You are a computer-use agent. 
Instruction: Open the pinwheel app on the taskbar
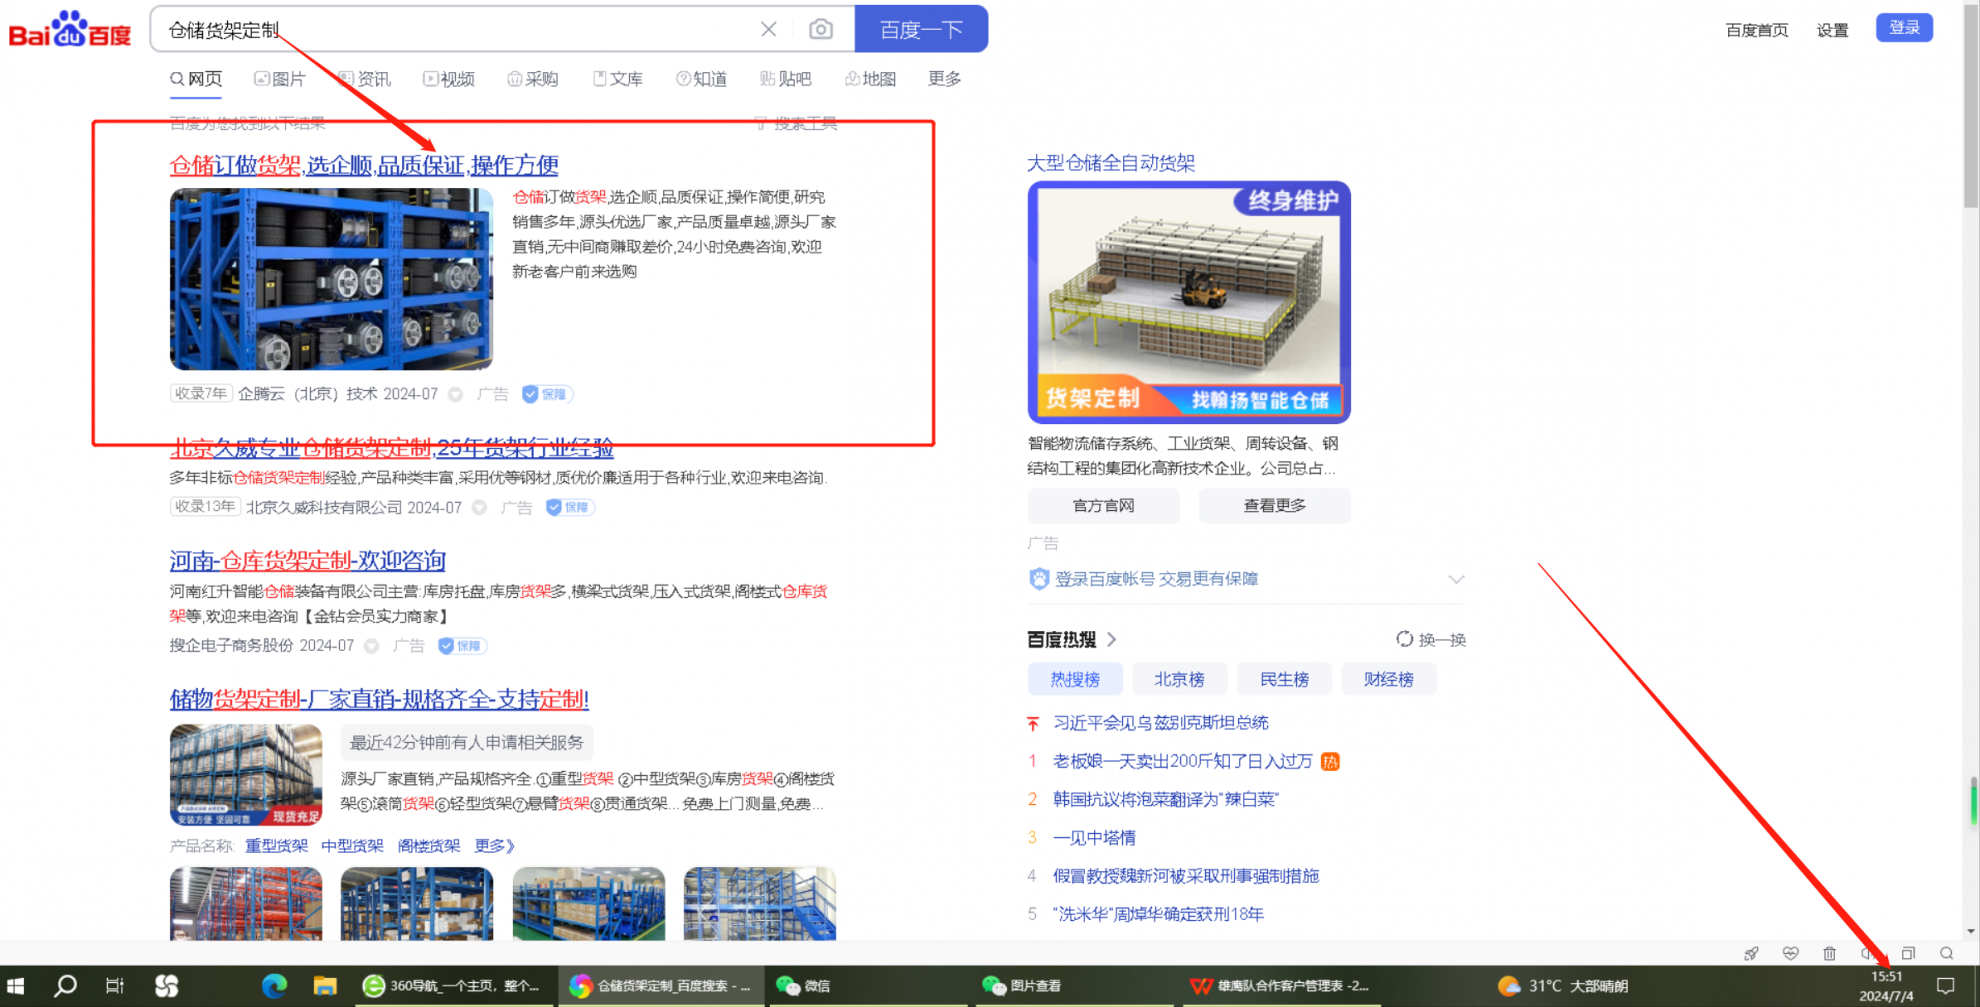[x=167, y=986]
